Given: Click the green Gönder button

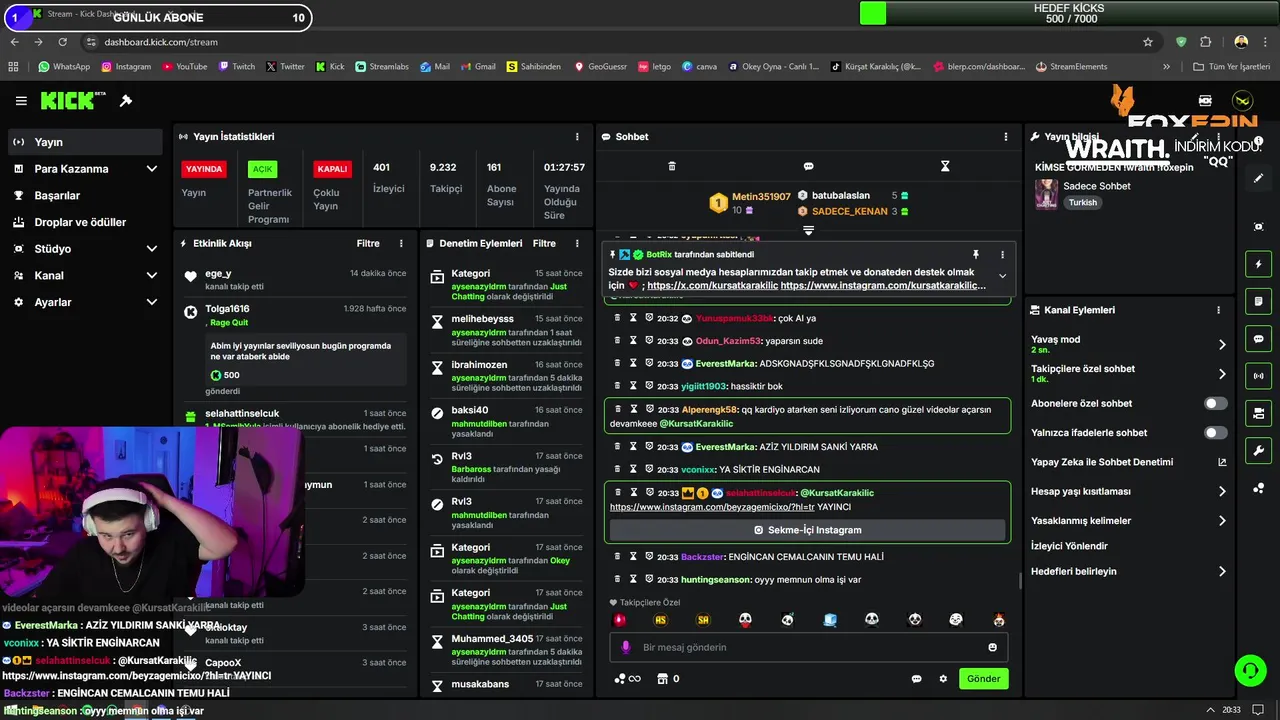Looking at the screenshot, I should click(983, 679).
